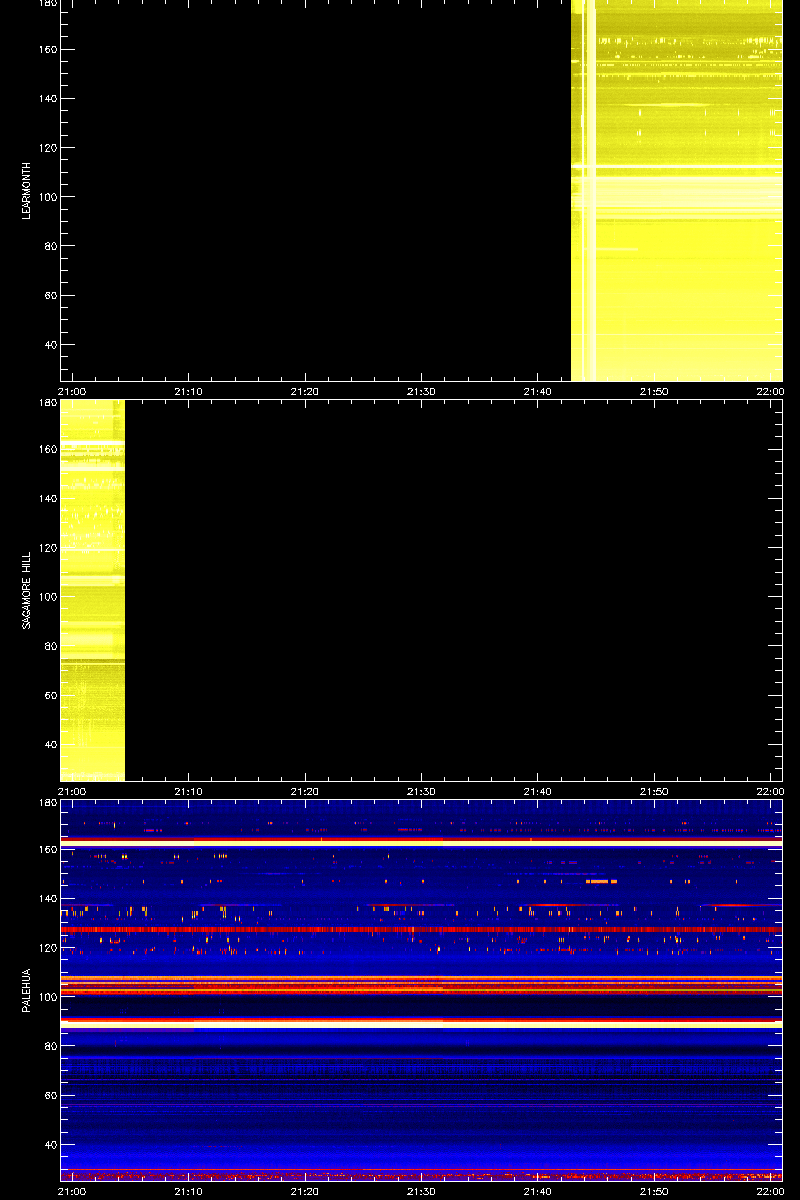Click the yellow Learmonth spectrogram data region

point(677,190)
